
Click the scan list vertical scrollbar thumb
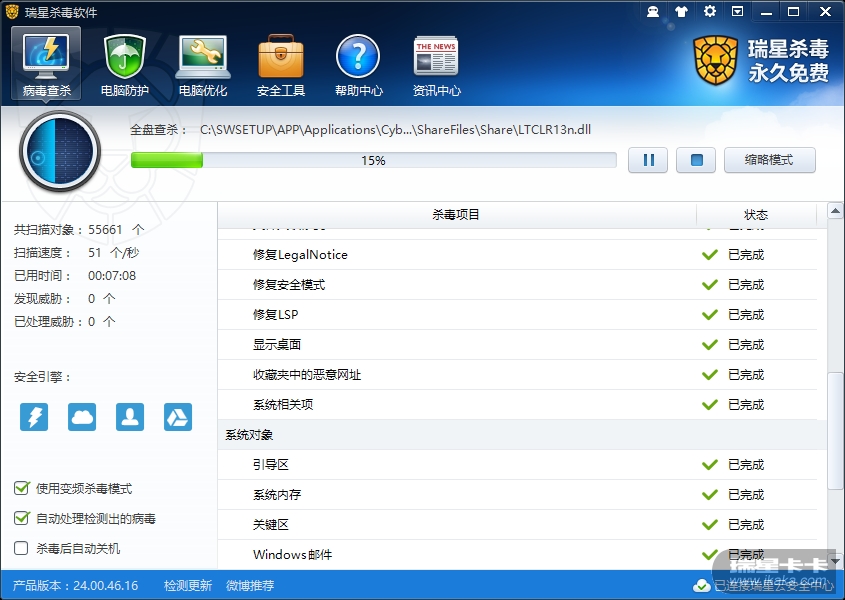coord(835,430)
